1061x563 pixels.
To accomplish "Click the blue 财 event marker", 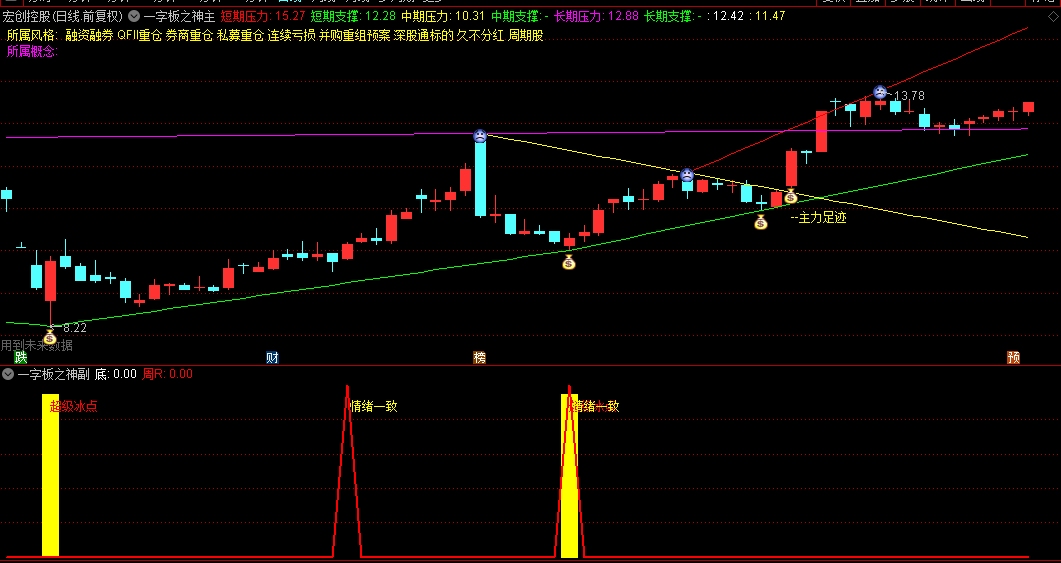I will pos(272,358).
